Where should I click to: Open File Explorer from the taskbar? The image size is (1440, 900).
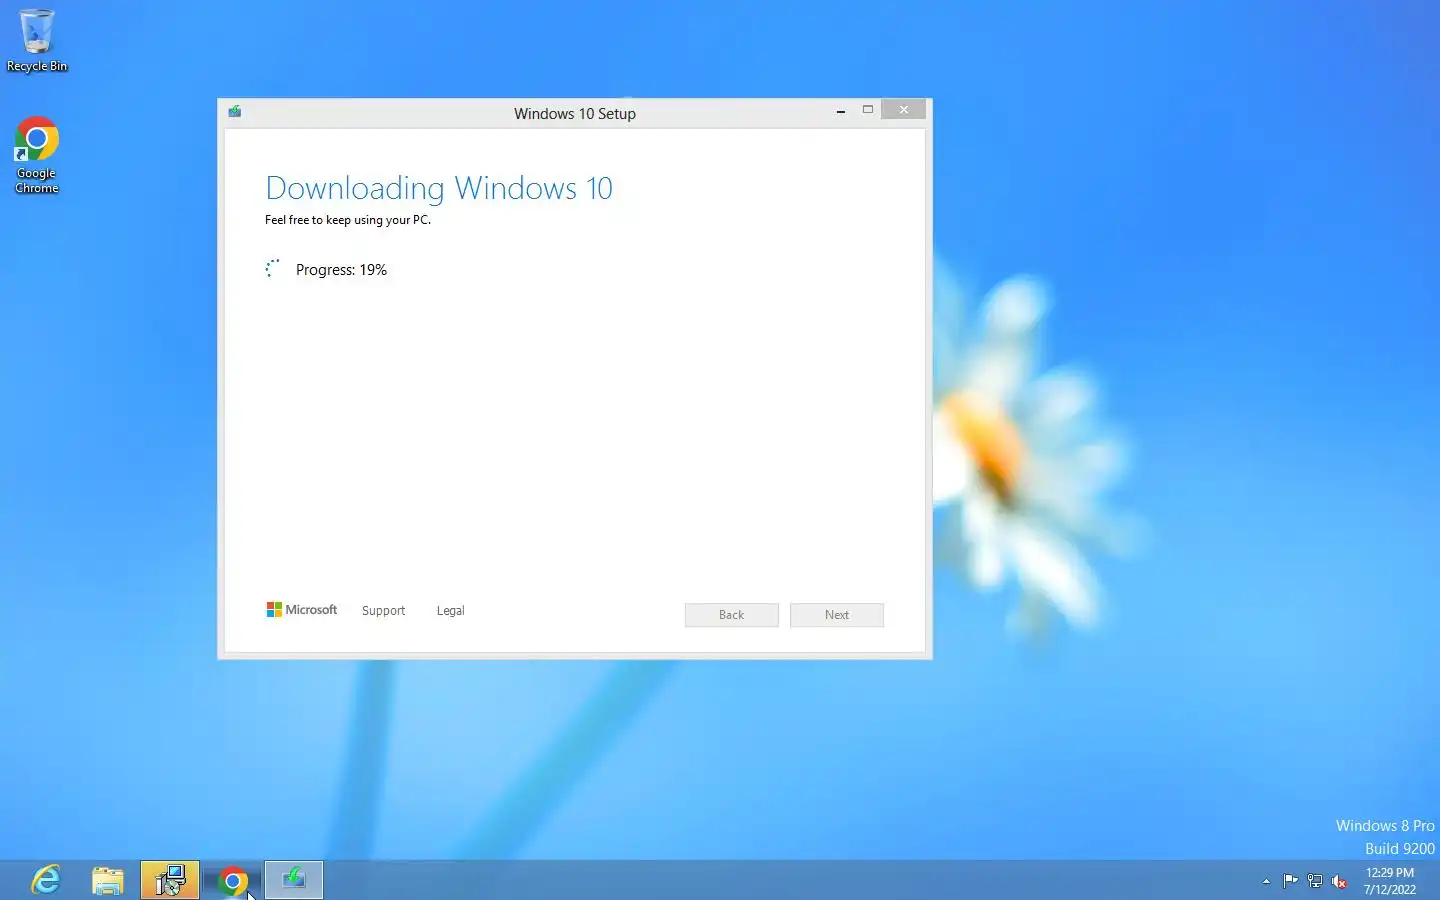point(108,880)
